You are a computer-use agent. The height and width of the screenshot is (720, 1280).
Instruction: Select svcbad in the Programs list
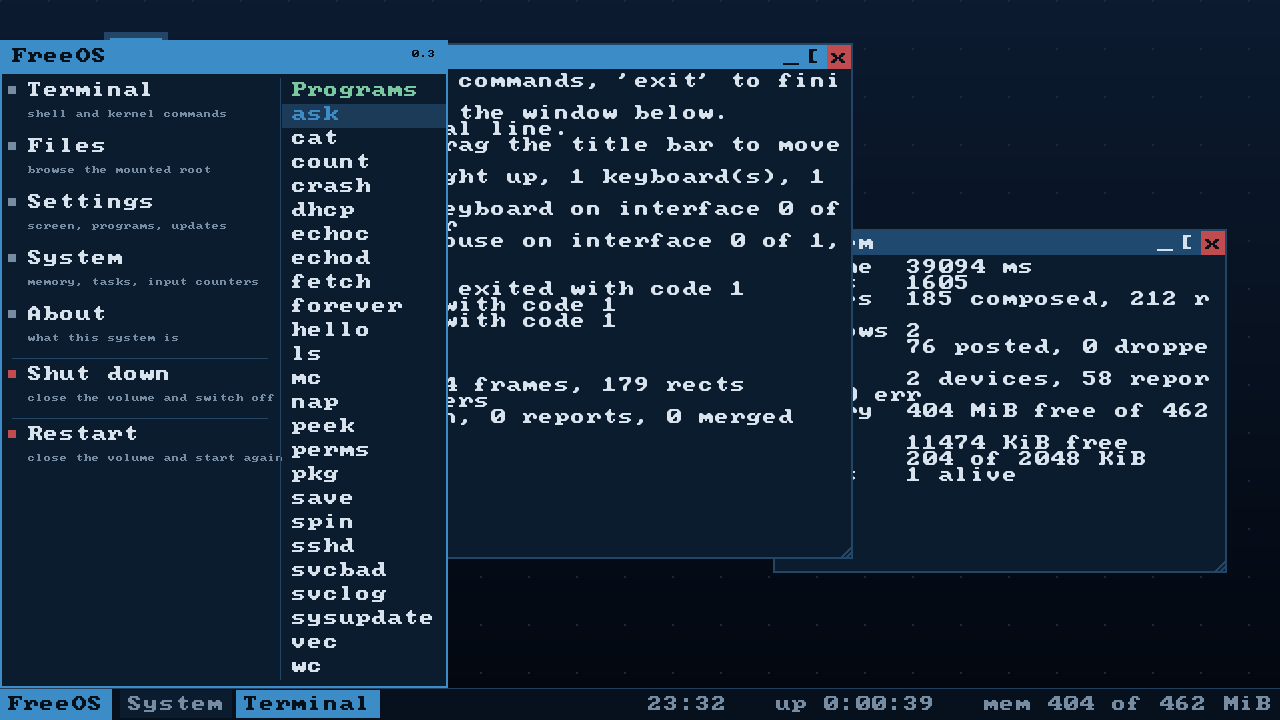(x=364, y=571)
